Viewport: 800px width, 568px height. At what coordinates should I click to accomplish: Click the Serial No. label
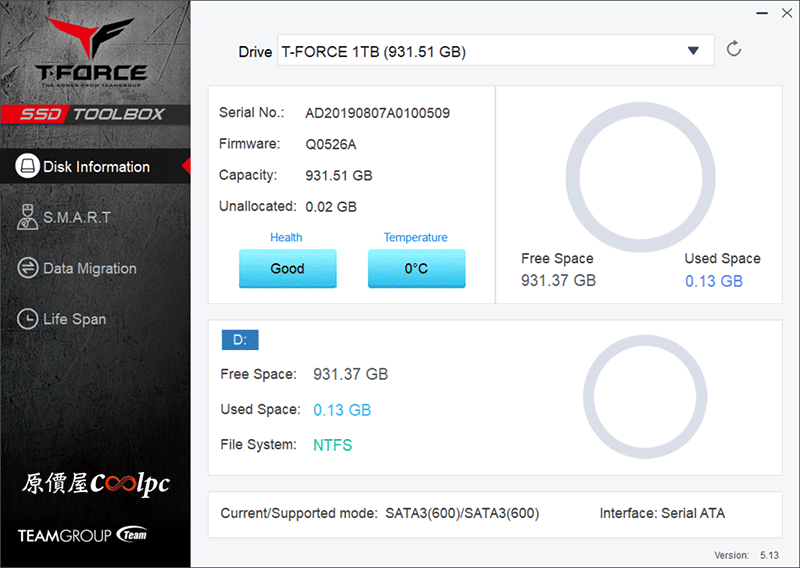click(x=252, y=112)
